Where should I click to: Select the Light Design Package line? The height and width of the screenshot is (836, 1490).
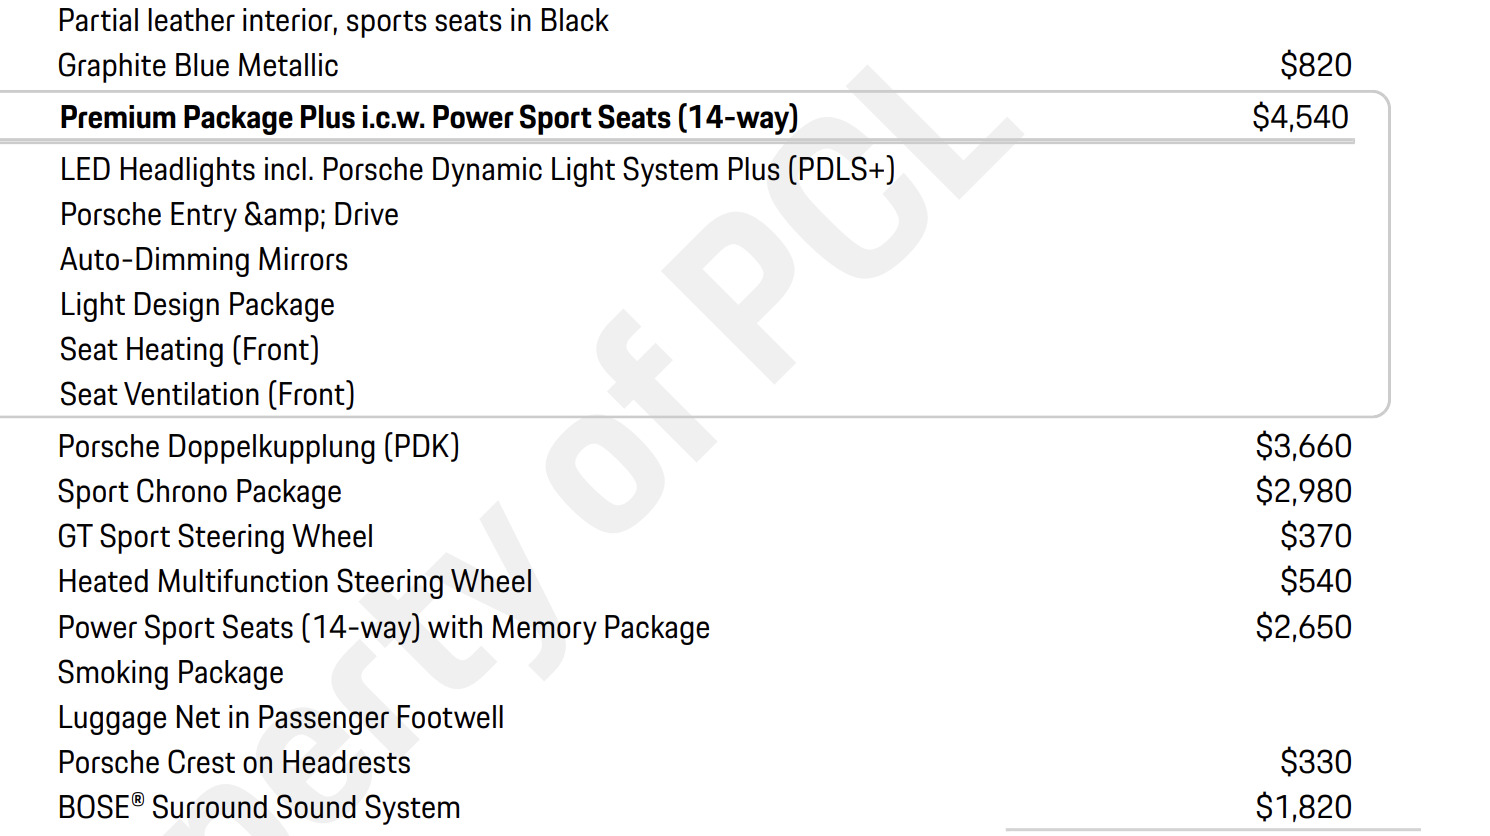pos(197,305)
